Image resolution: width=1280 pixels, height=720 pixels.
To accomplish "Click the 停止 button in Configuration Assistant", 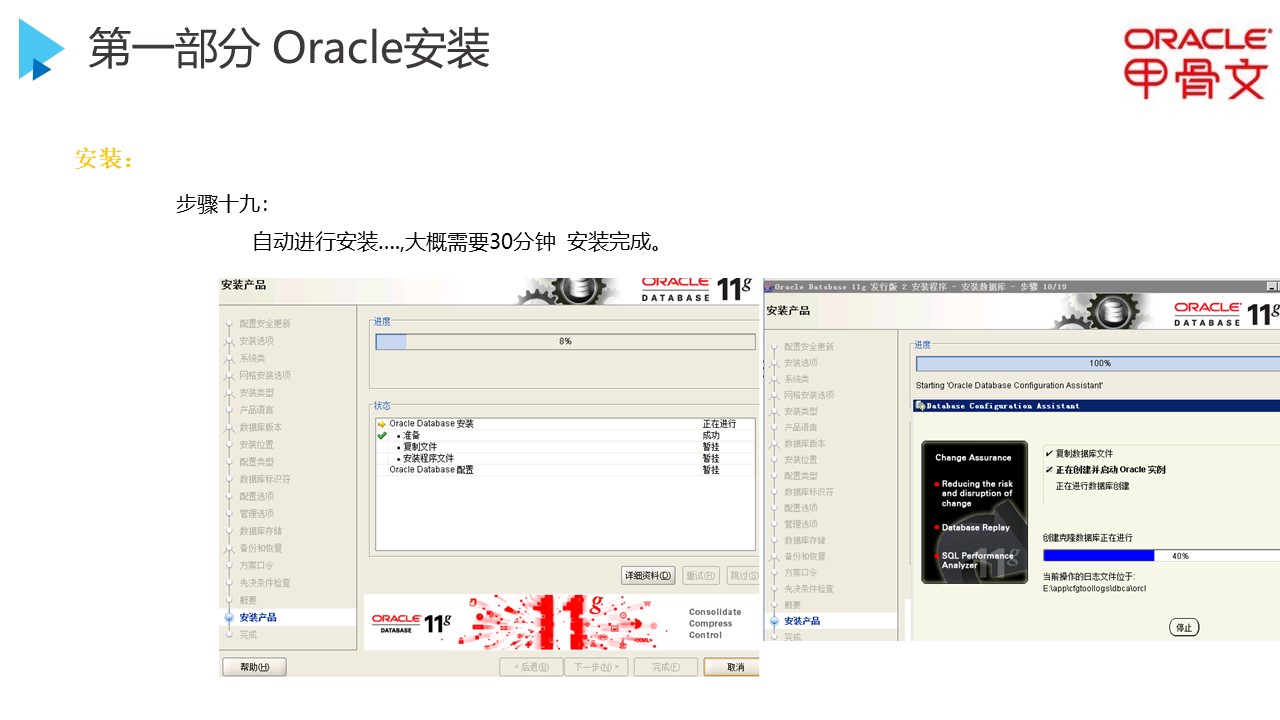I will [1184, 628].
